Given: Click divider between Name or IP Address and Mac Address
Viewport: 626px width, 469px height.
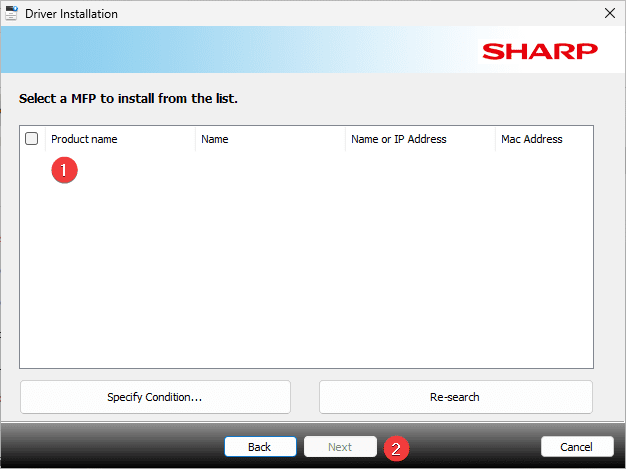Looking at the screenshot, I should [x=495, y=139].
